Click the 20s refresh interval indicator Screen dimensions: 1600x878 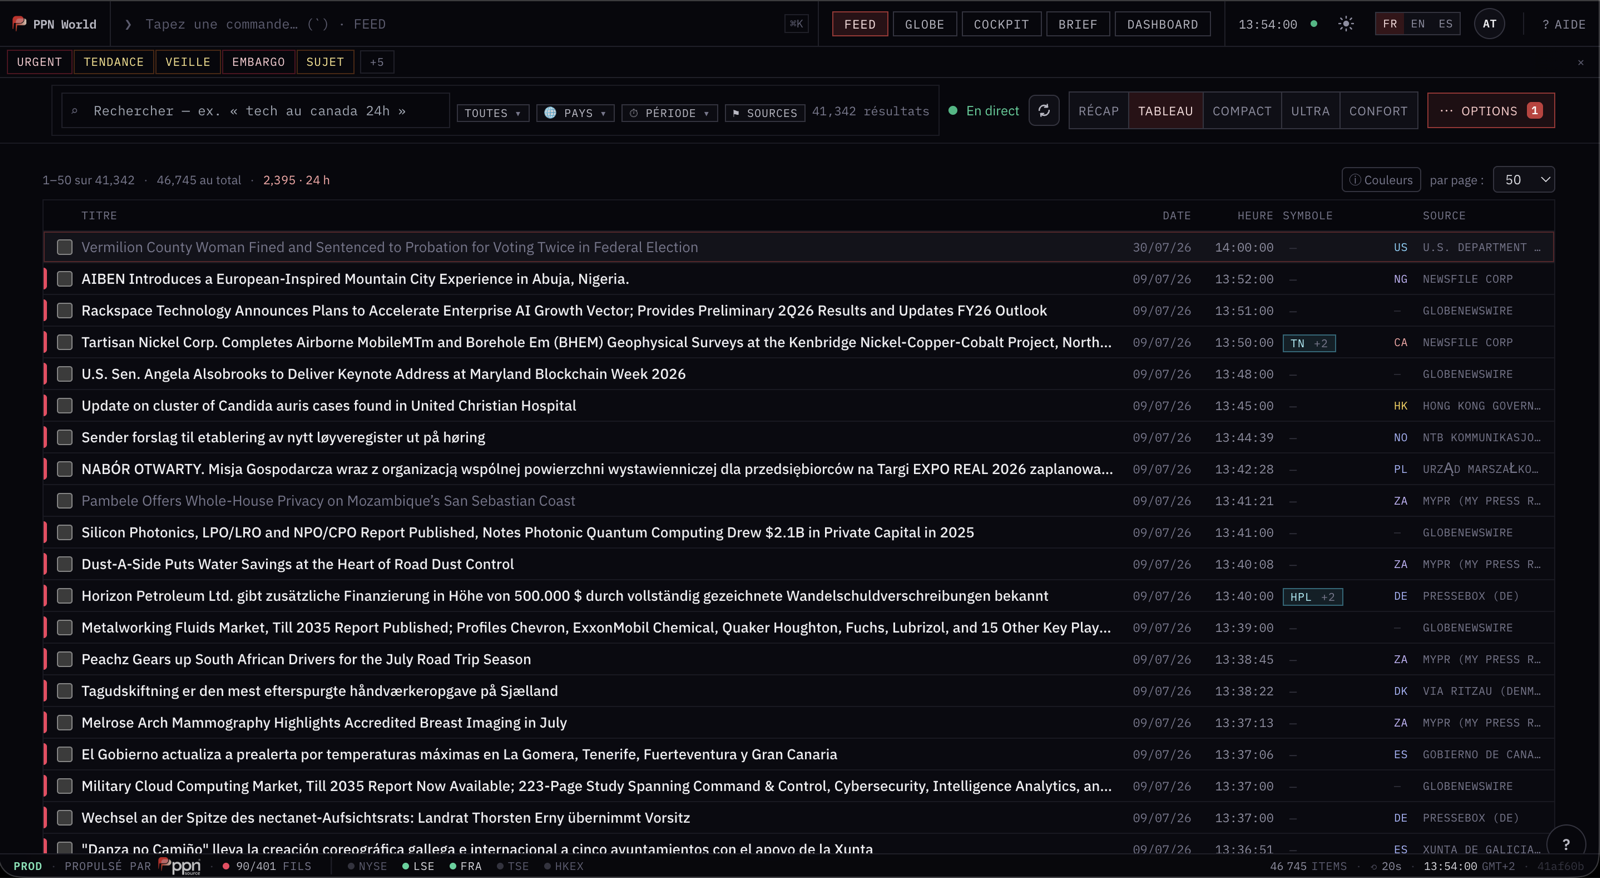(1386, 866)
